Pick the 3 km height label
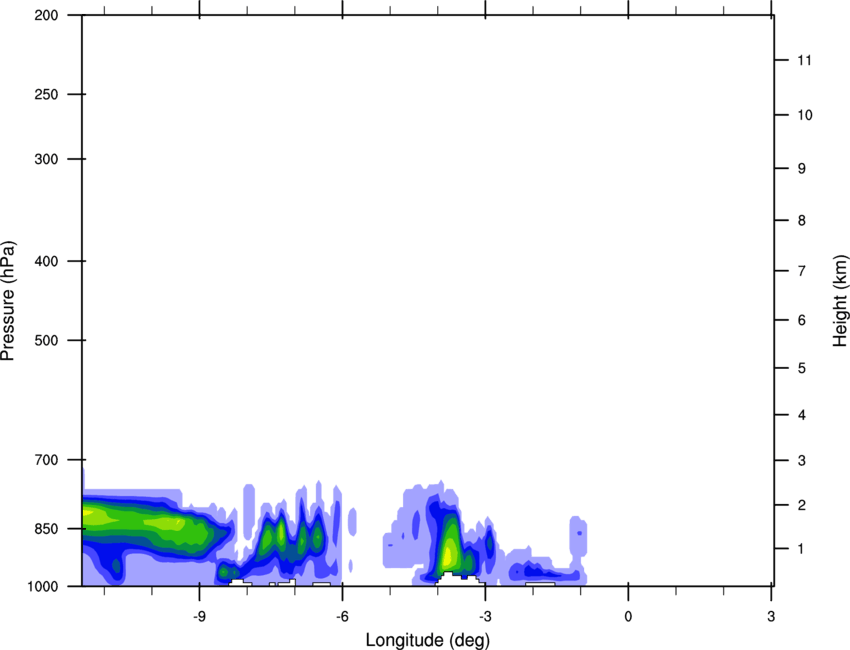Image resolution: width=850 pixels, height=650 pixels. 802,461
